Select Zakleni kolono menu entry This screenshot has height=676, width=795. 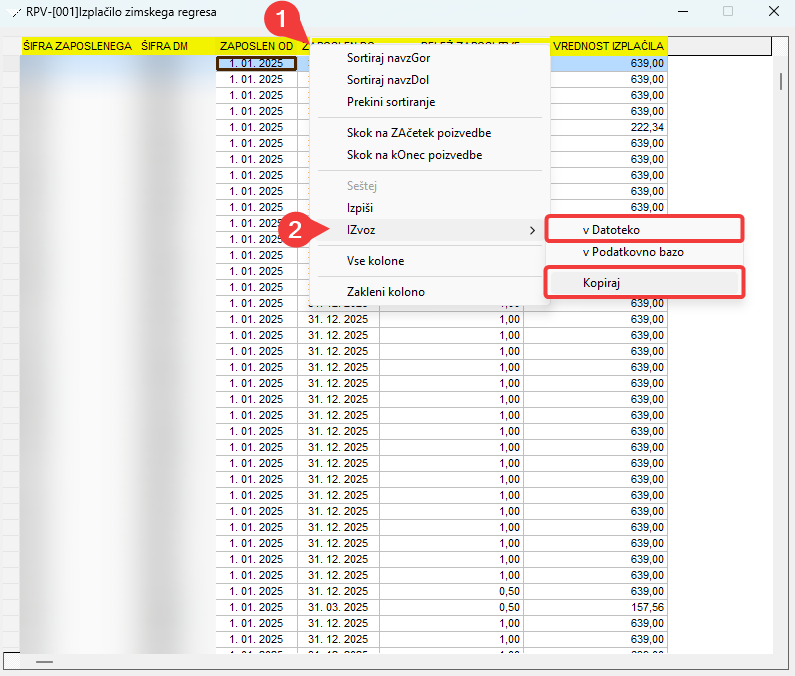pos(386,292)
